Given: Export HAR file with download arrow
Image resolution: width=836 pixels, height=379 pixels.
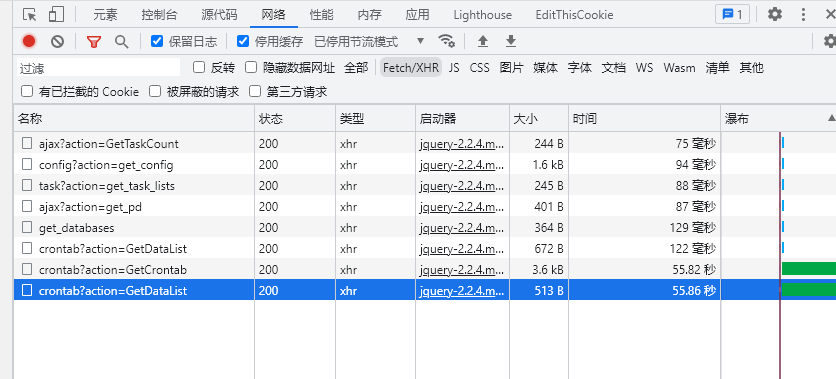Looking at the screenshot, I should point(511,41).
